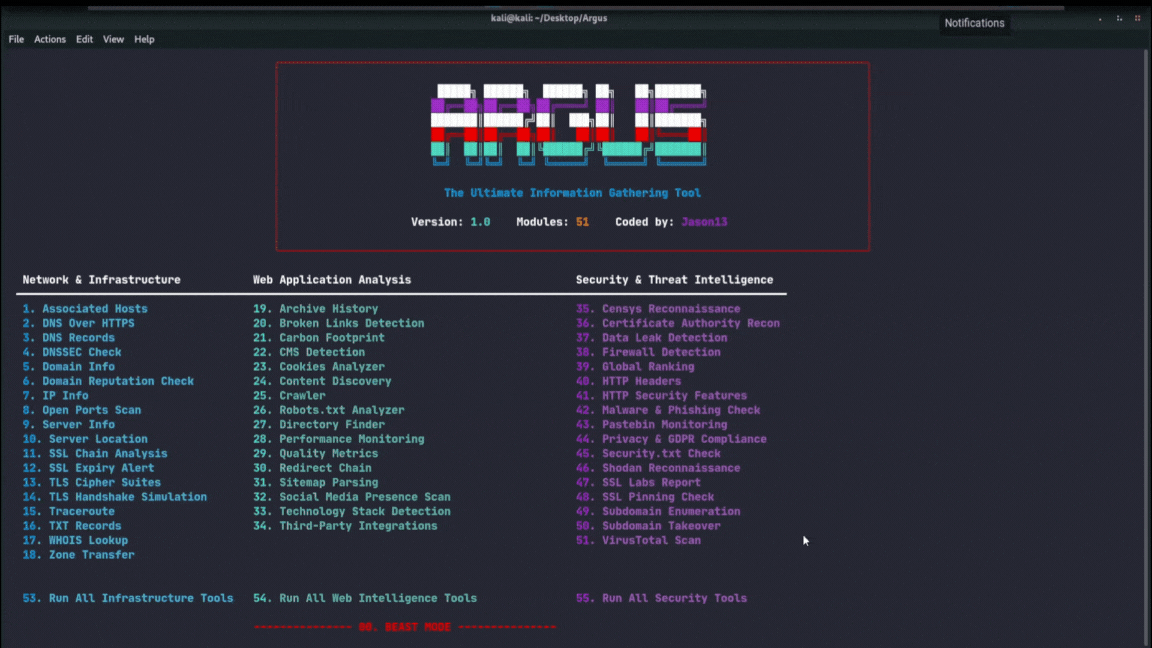
Task: Click the ARGUS ASCII art logo
Action: [x=568, y=125]
